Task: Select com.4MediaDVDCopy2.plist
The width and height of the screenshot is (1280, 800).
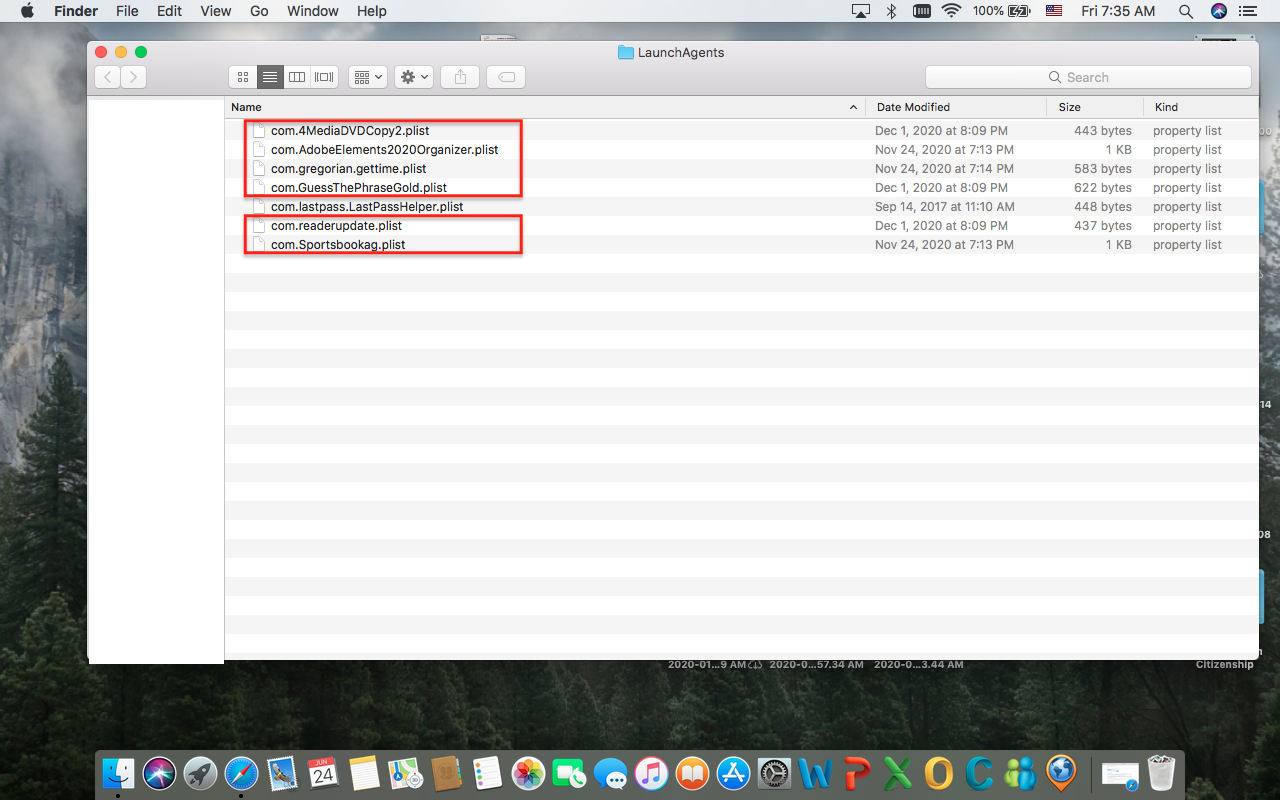Action: pyautogui.click(x=350, y=131)
